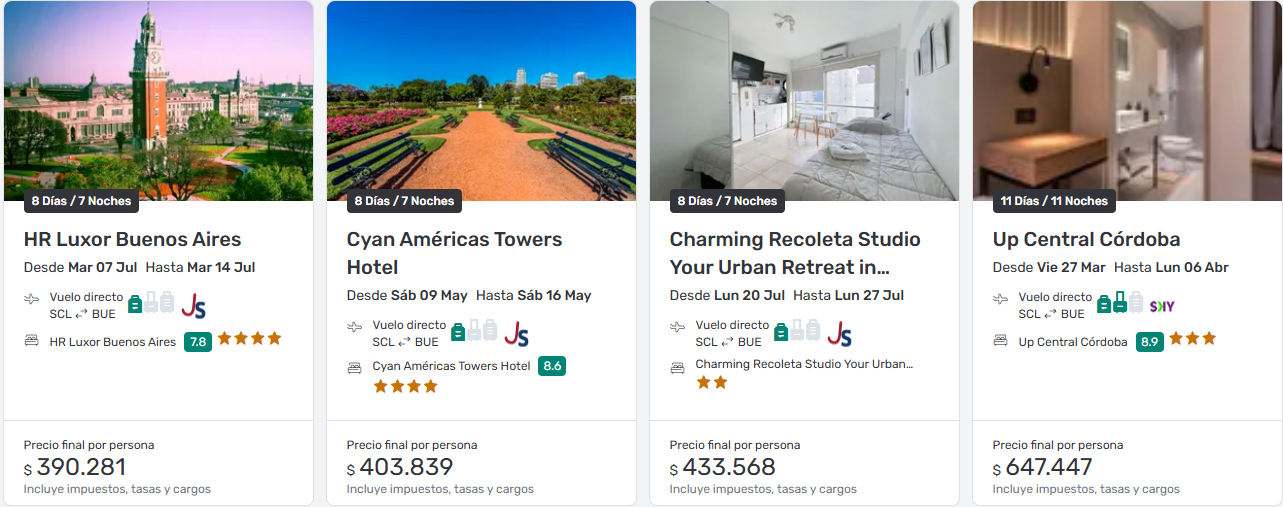Click JetSmart airline logo on HR Luxor card
This screenshot has height=507, width=1283.
[193, 306]
